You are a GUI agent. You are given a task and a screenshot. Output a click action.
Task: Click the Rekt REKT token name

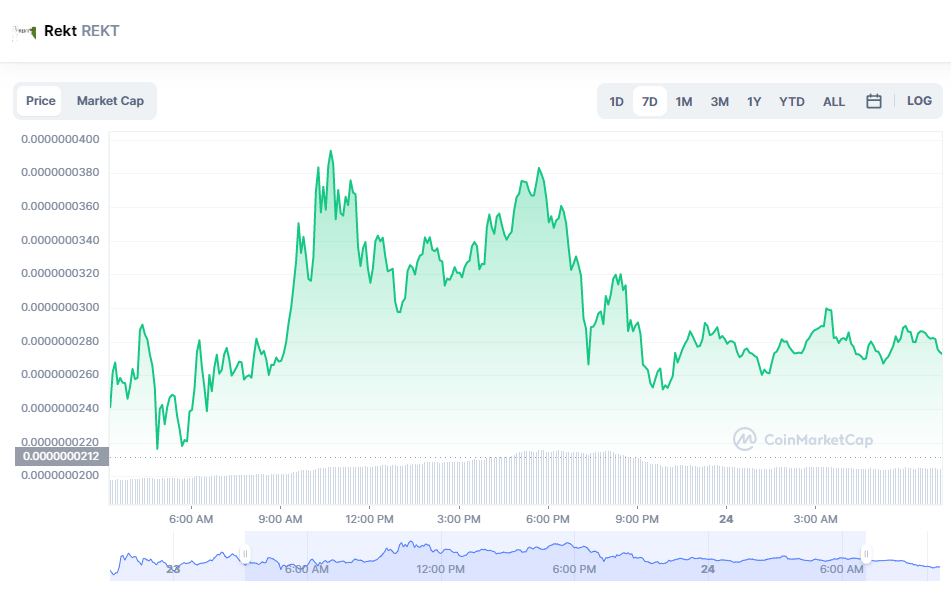pos(81,31)
